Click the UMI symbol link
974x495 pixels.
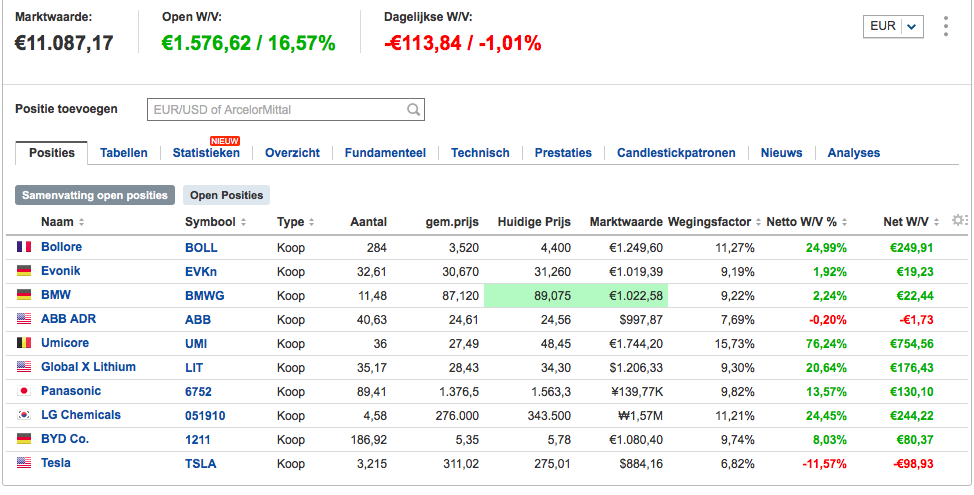(x=196, y=344)
